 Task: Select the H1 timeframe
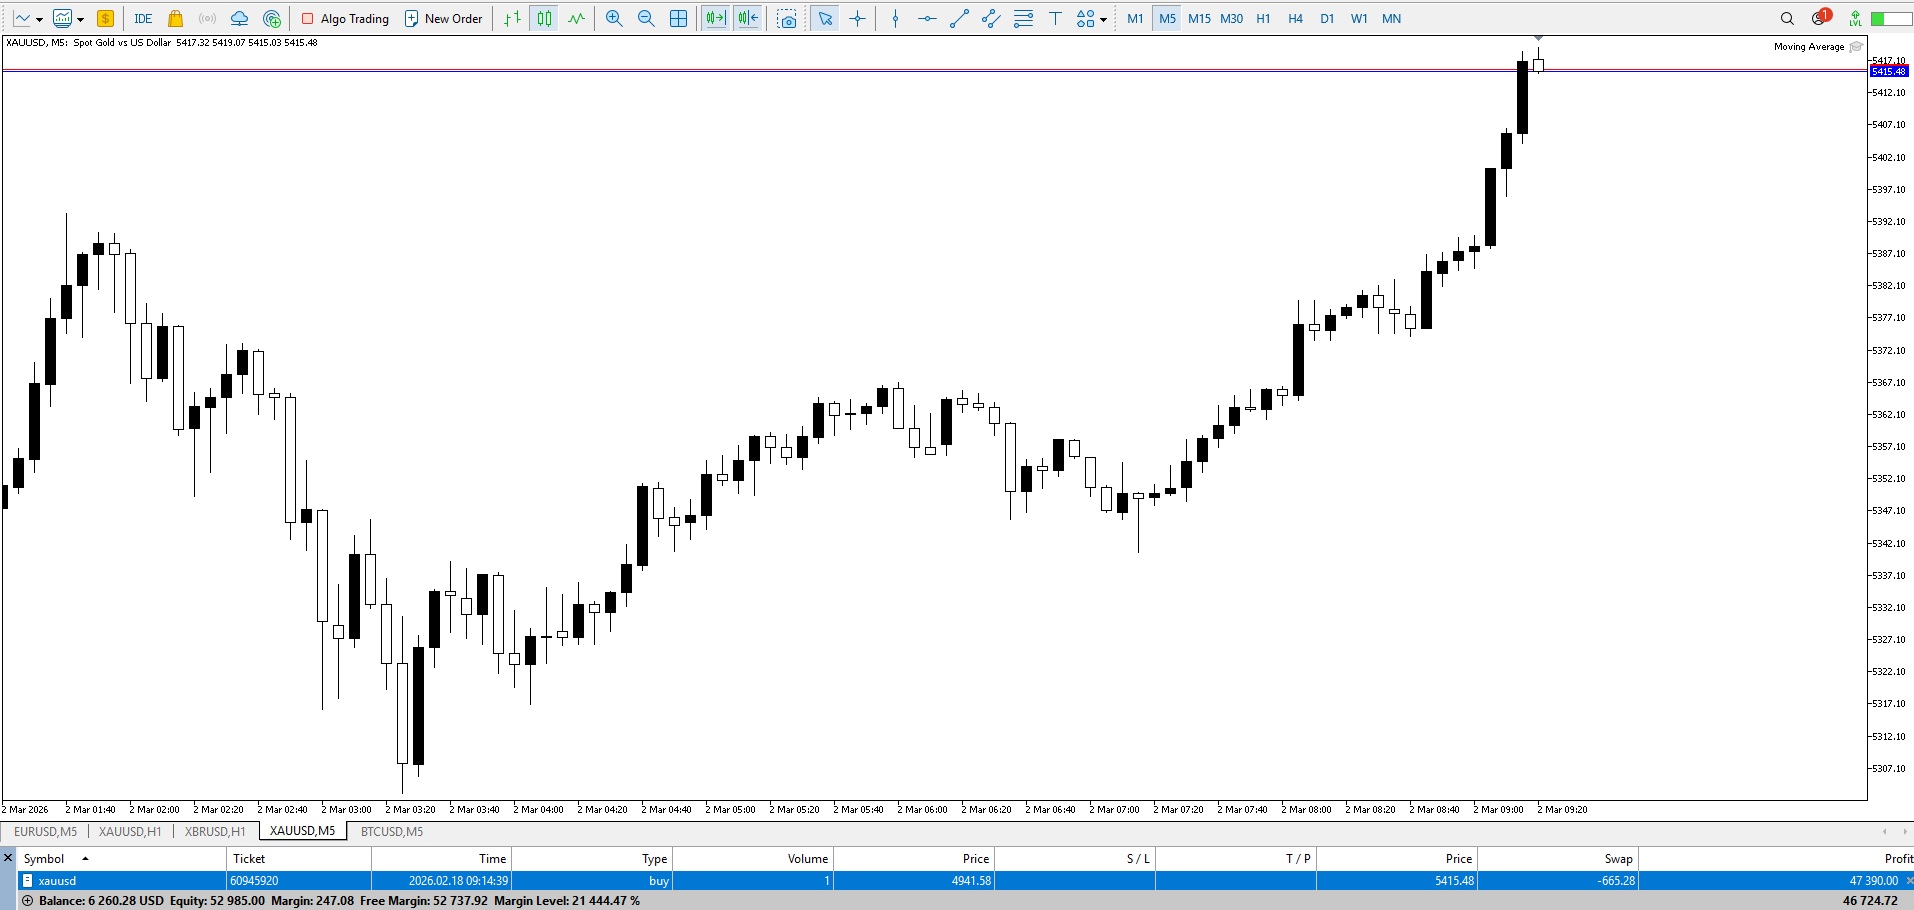(1262, 18)
